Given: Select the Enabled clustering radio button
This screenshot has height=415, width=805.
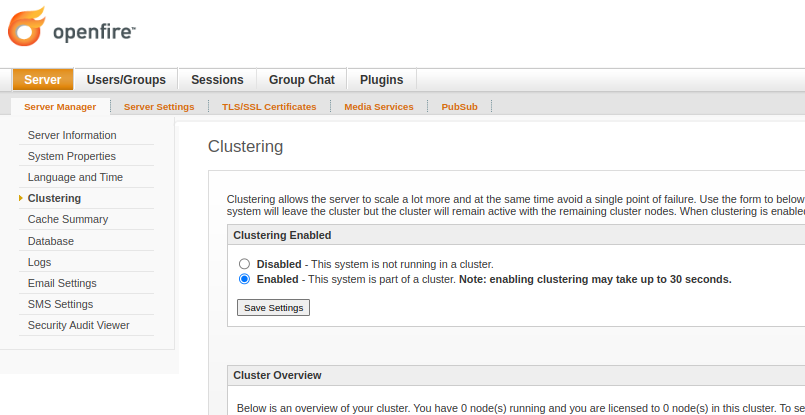Looking at the screenshot, I should click(244, 279).
